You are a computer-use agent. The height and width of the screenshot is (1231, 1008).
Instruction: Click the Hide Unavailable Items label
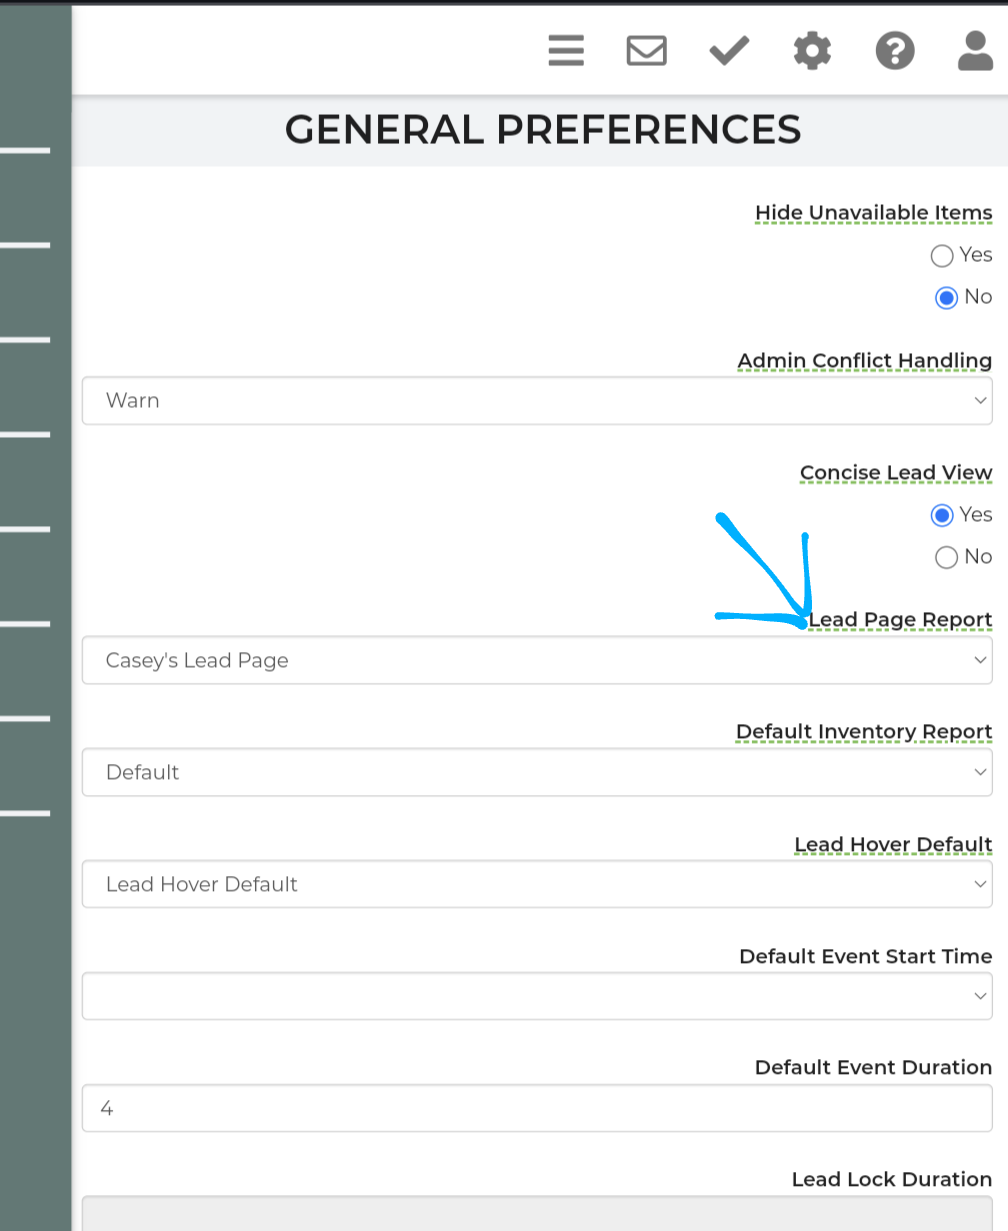coord(873,213)
